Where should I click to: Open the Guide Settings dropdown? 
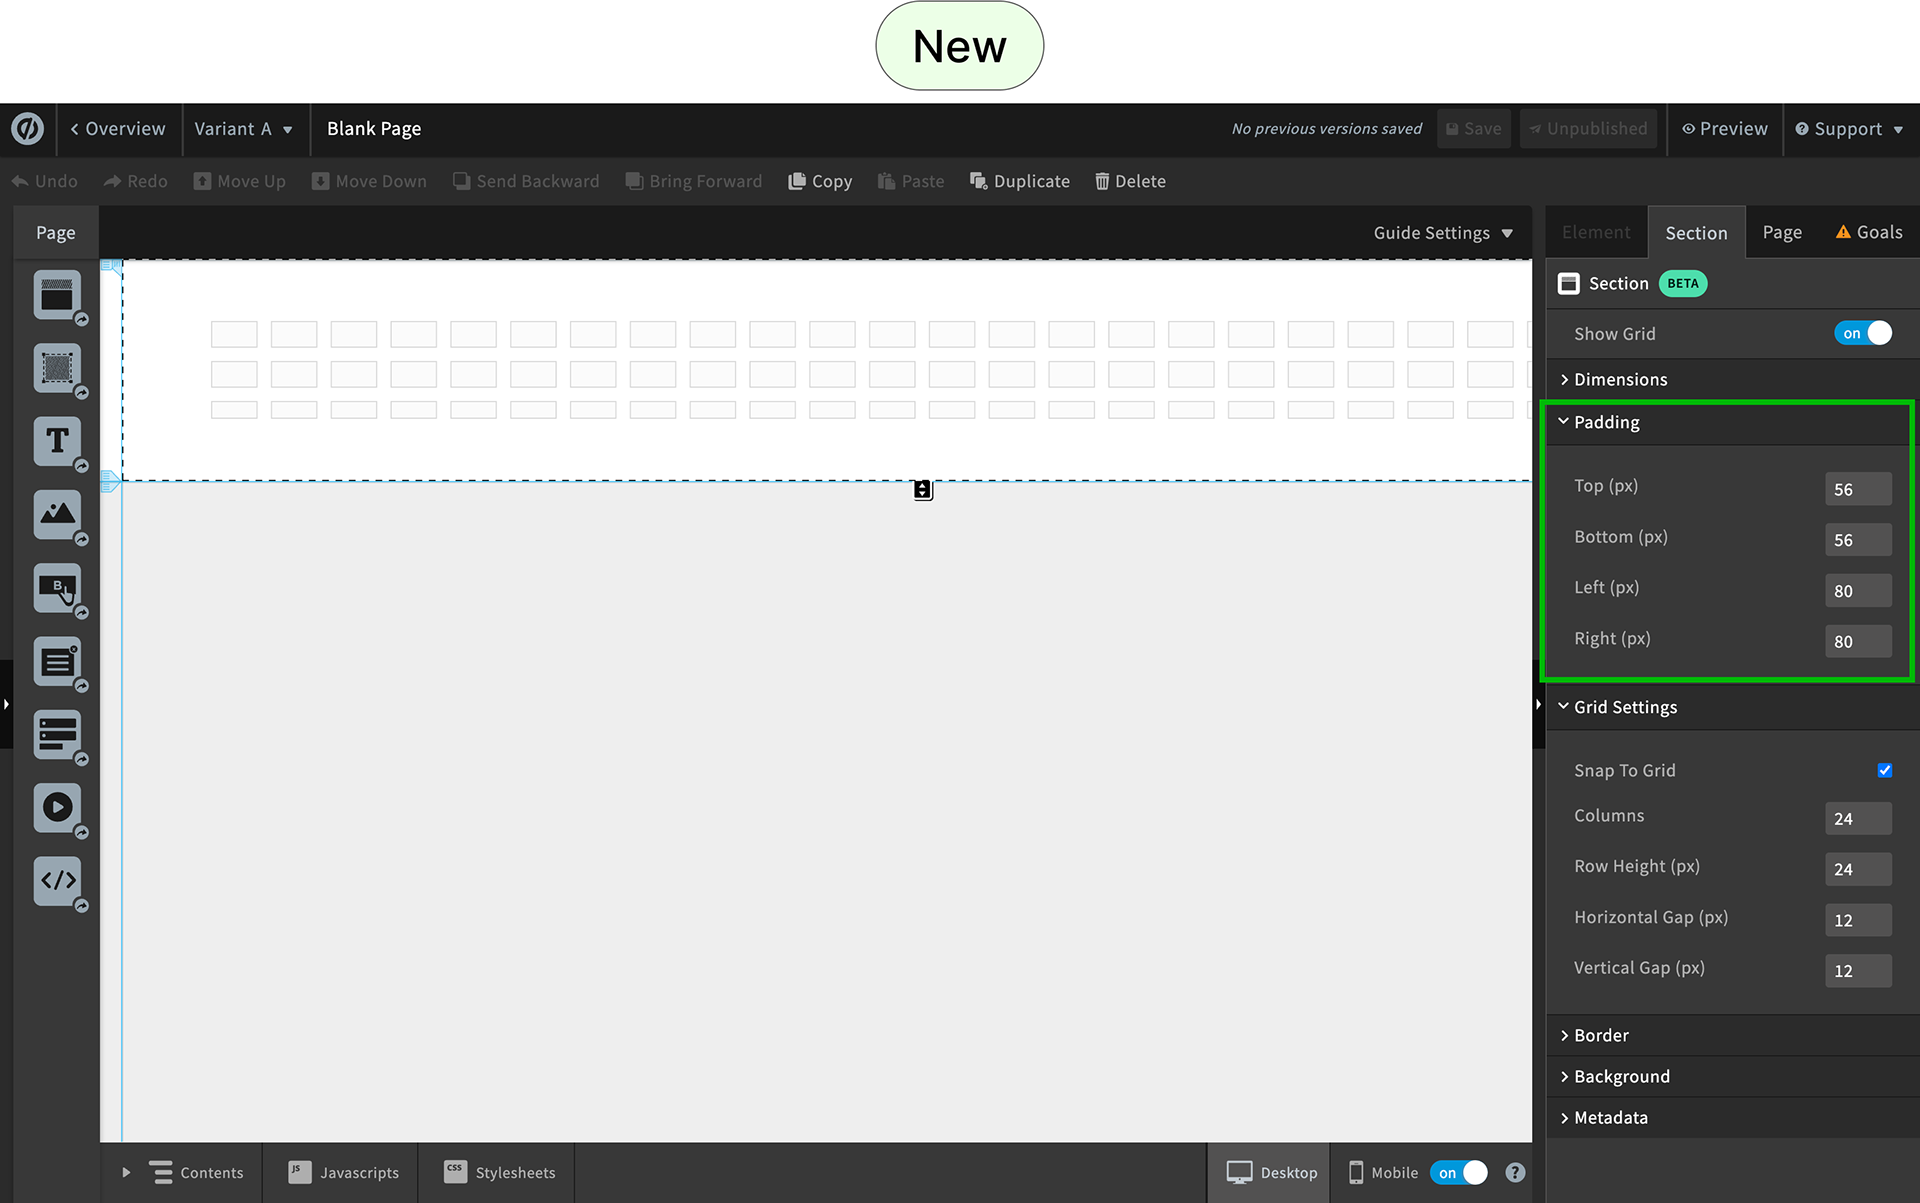point(1442,233)
